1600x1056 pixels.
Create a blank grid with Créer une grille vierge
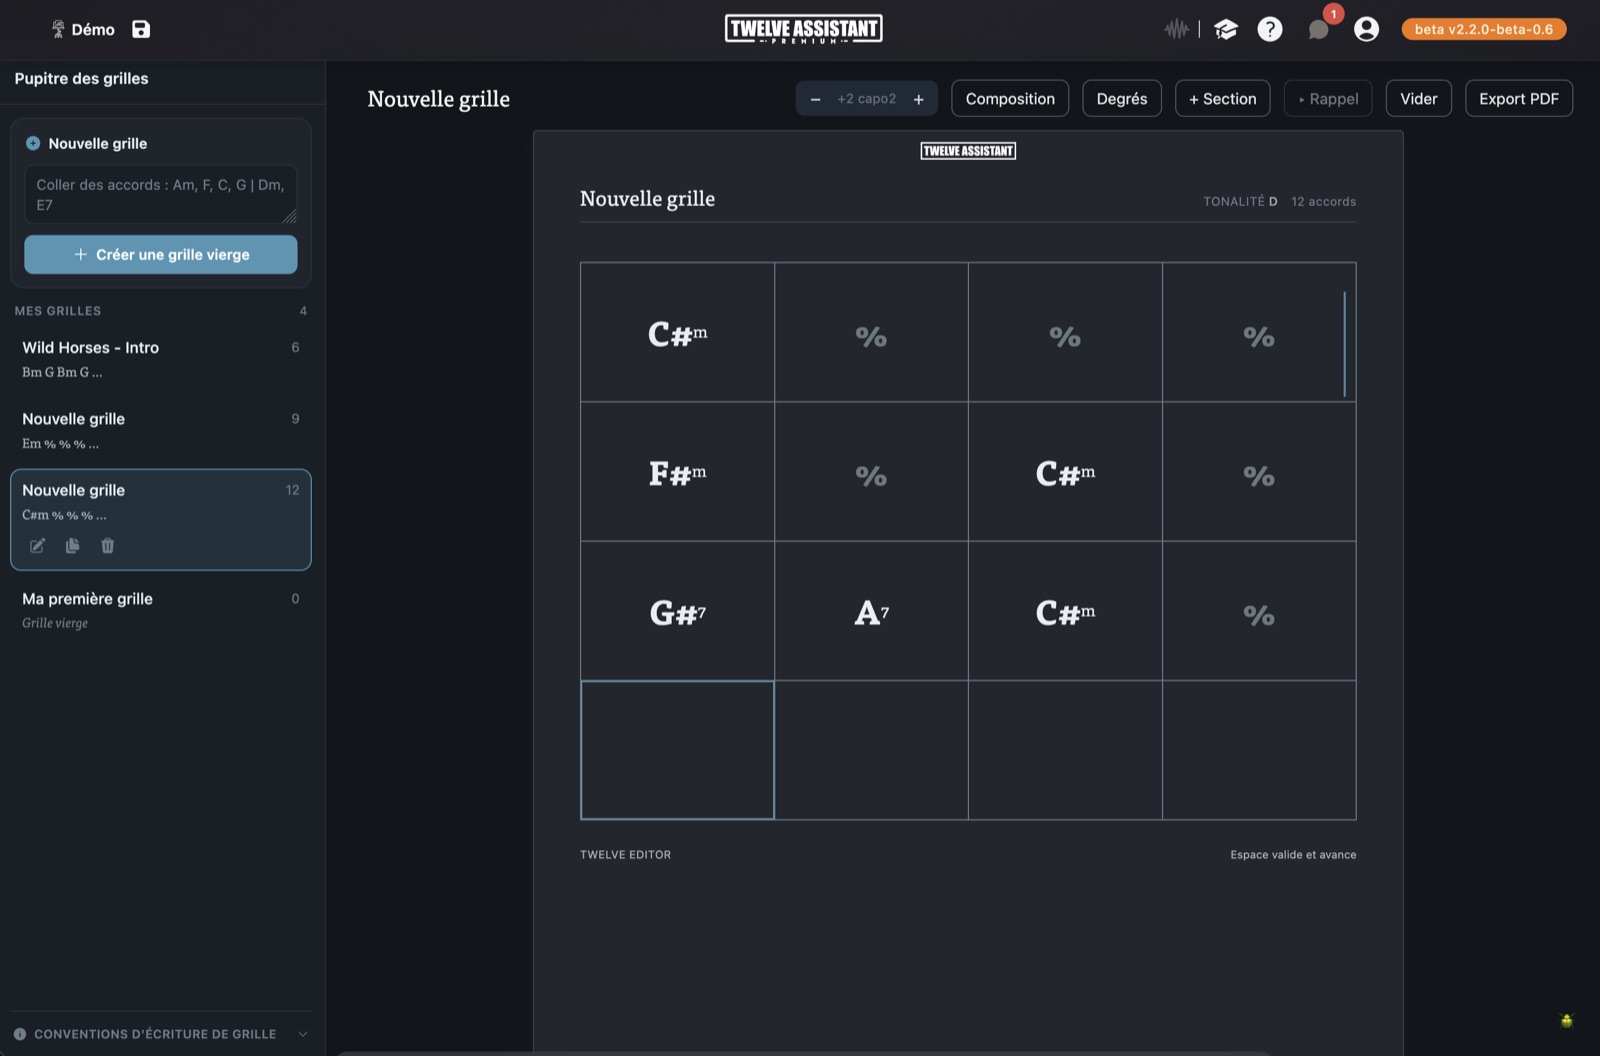[161, 254]
